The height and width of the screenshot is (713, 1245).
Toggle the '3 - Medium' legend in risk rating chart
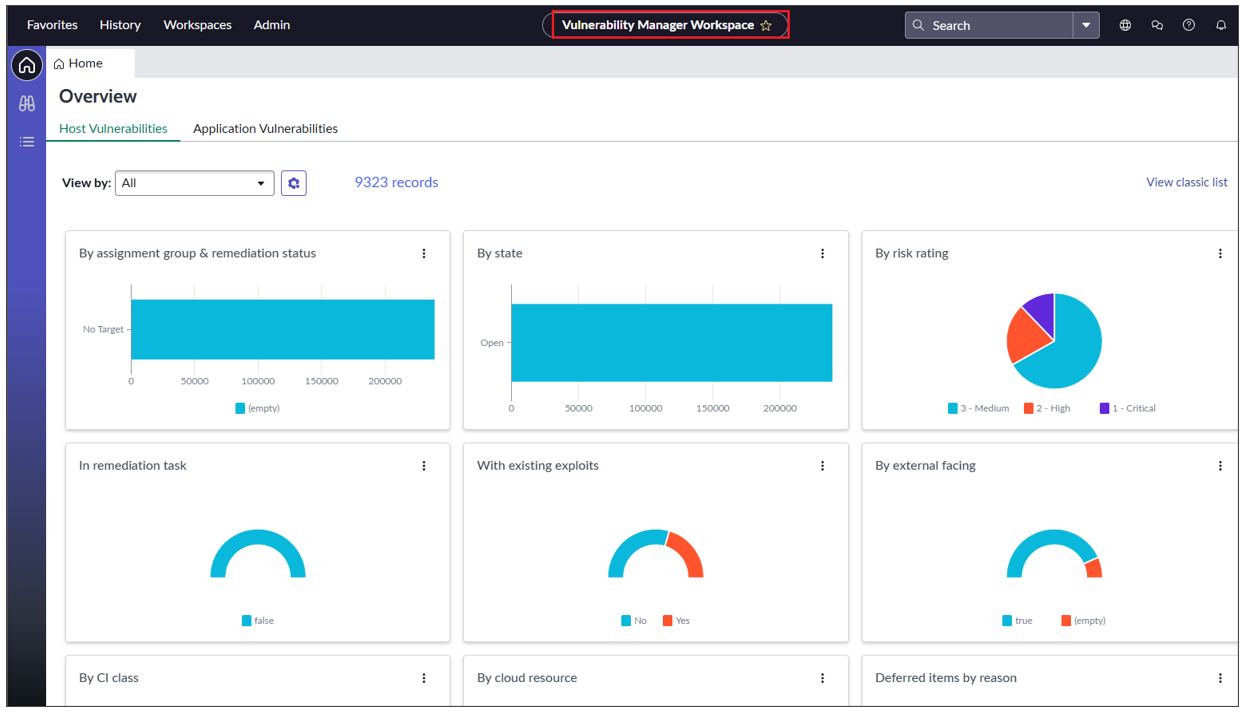click(978, 408)
